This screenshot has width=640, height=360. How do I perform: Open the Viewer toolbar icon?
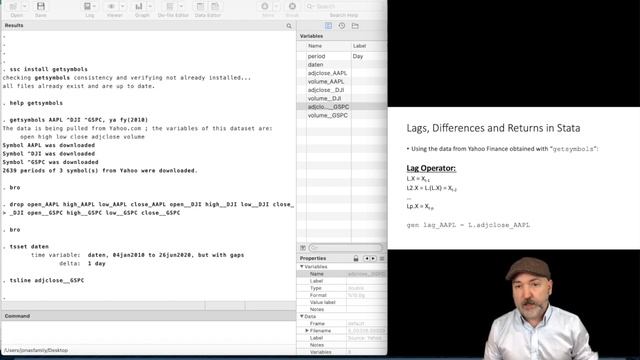click(x=111, y=6)
